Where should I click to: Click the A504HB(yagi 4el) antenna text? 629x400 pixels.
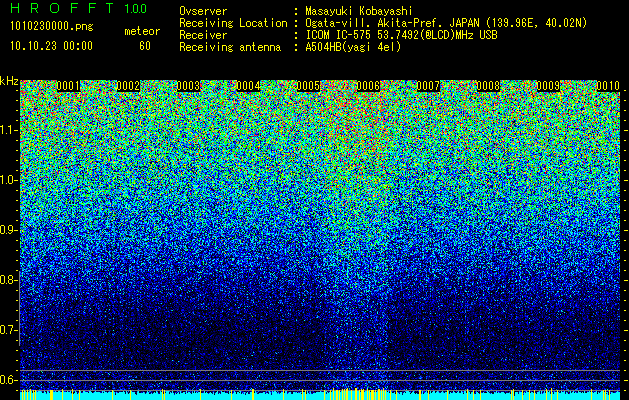(353, 47)
